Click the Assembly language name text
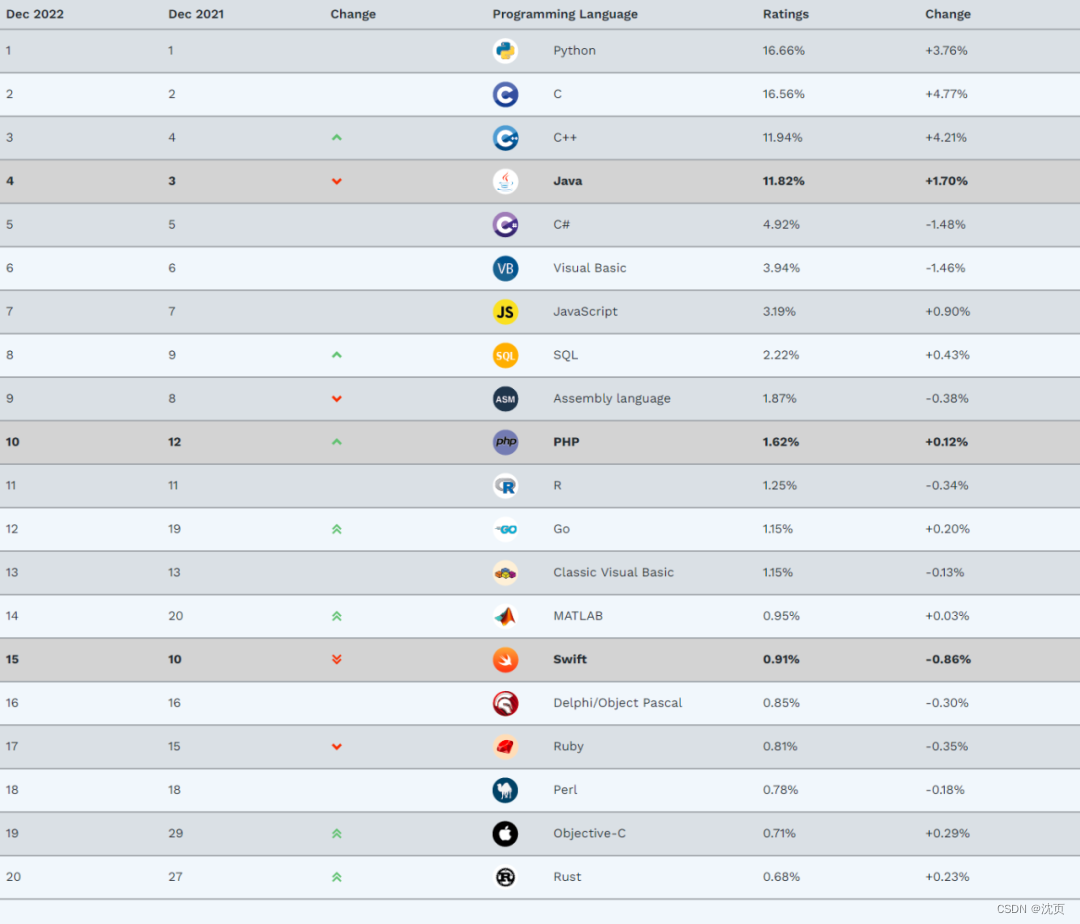 (611, 398)
